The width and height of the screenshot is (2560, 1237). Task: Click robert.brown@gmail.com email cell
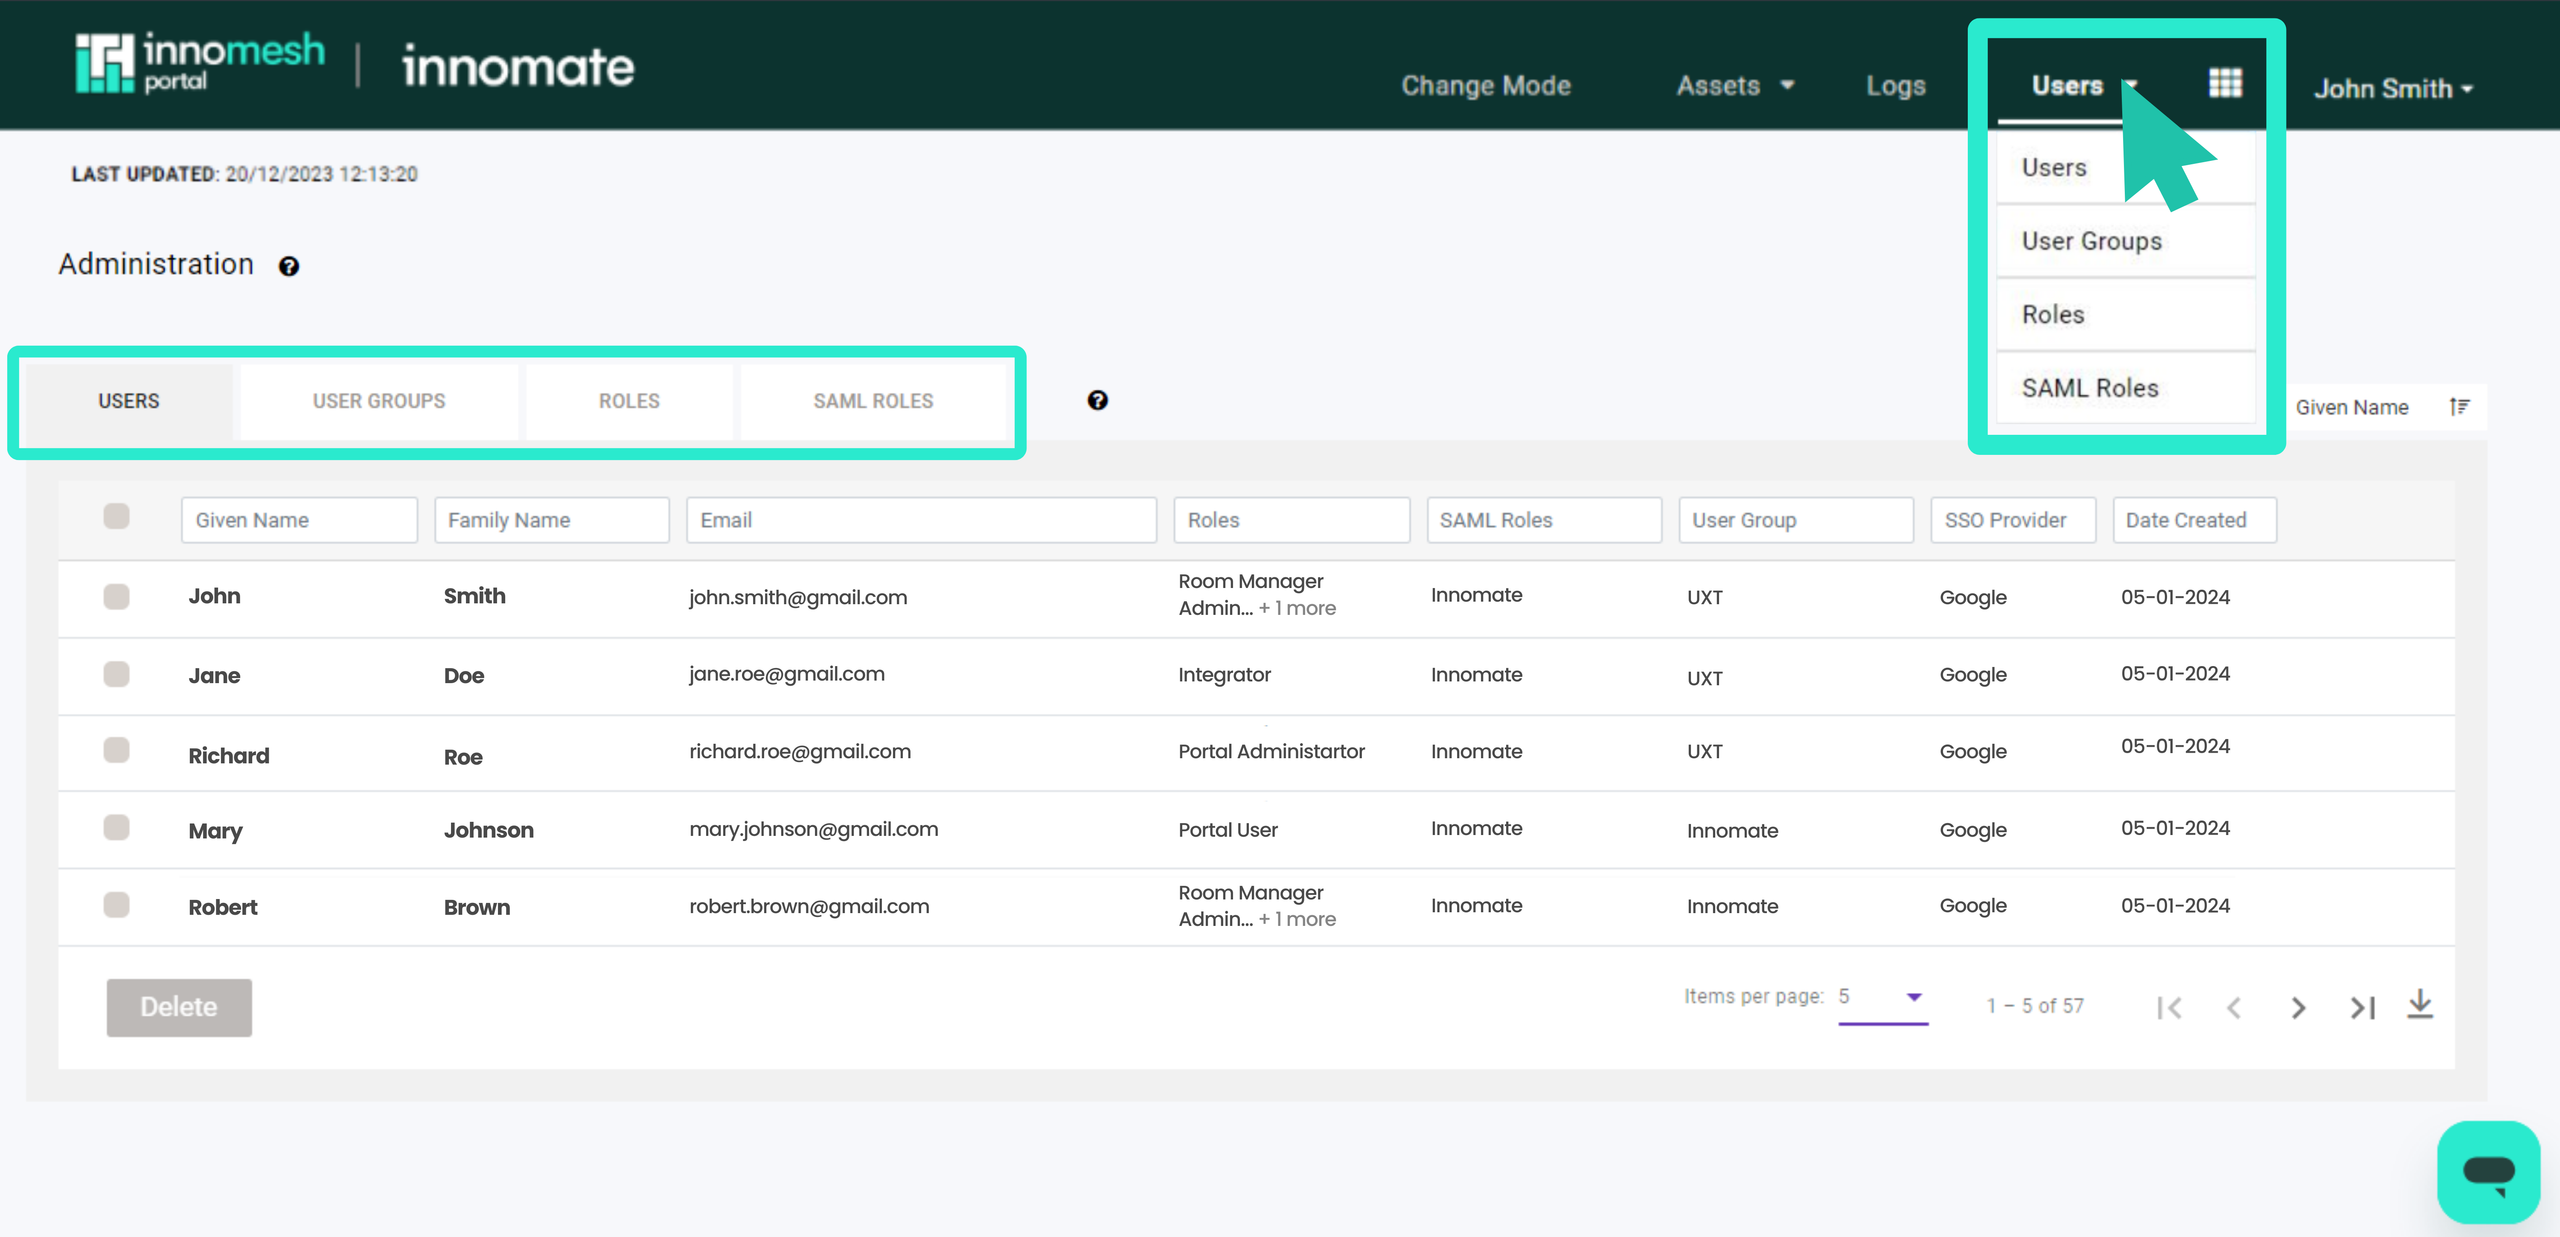pos(809,906)
